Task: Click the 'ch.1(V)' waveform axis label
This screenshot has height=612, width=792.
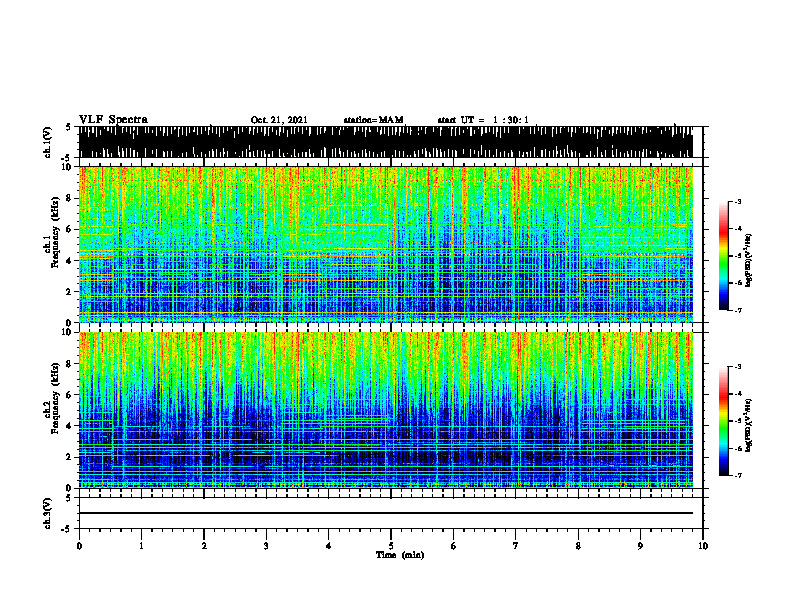Action: [48, 142]
